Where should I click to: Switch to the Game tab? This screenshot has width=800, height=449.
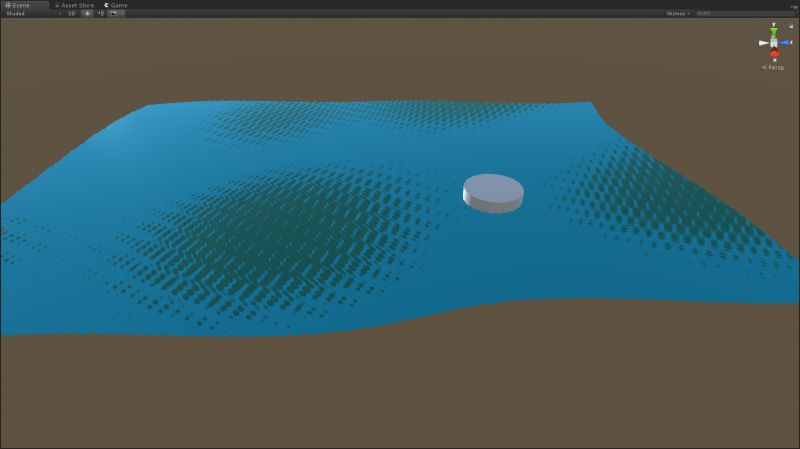(118, 5)
